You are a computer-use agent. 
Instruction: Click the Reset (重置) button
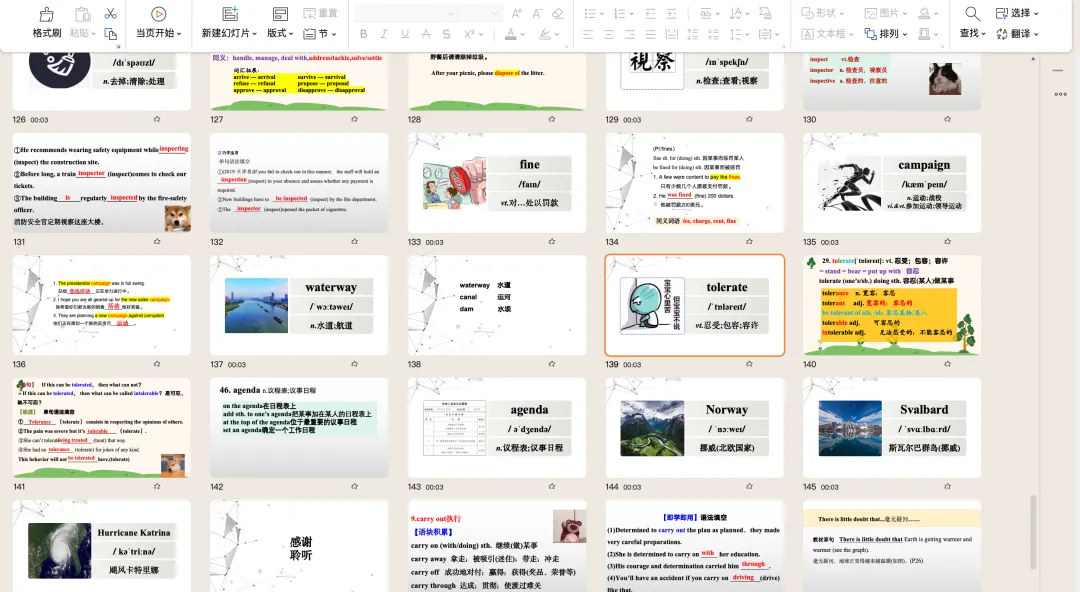[320, 14]
